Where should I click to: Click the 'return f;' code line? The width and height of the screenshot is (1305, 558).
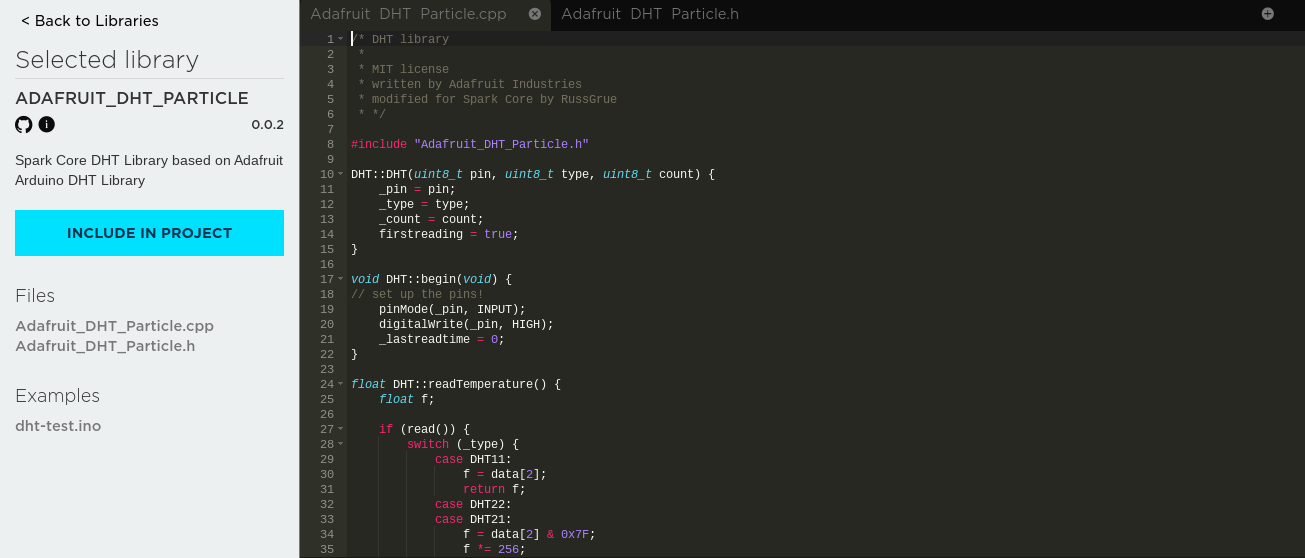(494, 489)
